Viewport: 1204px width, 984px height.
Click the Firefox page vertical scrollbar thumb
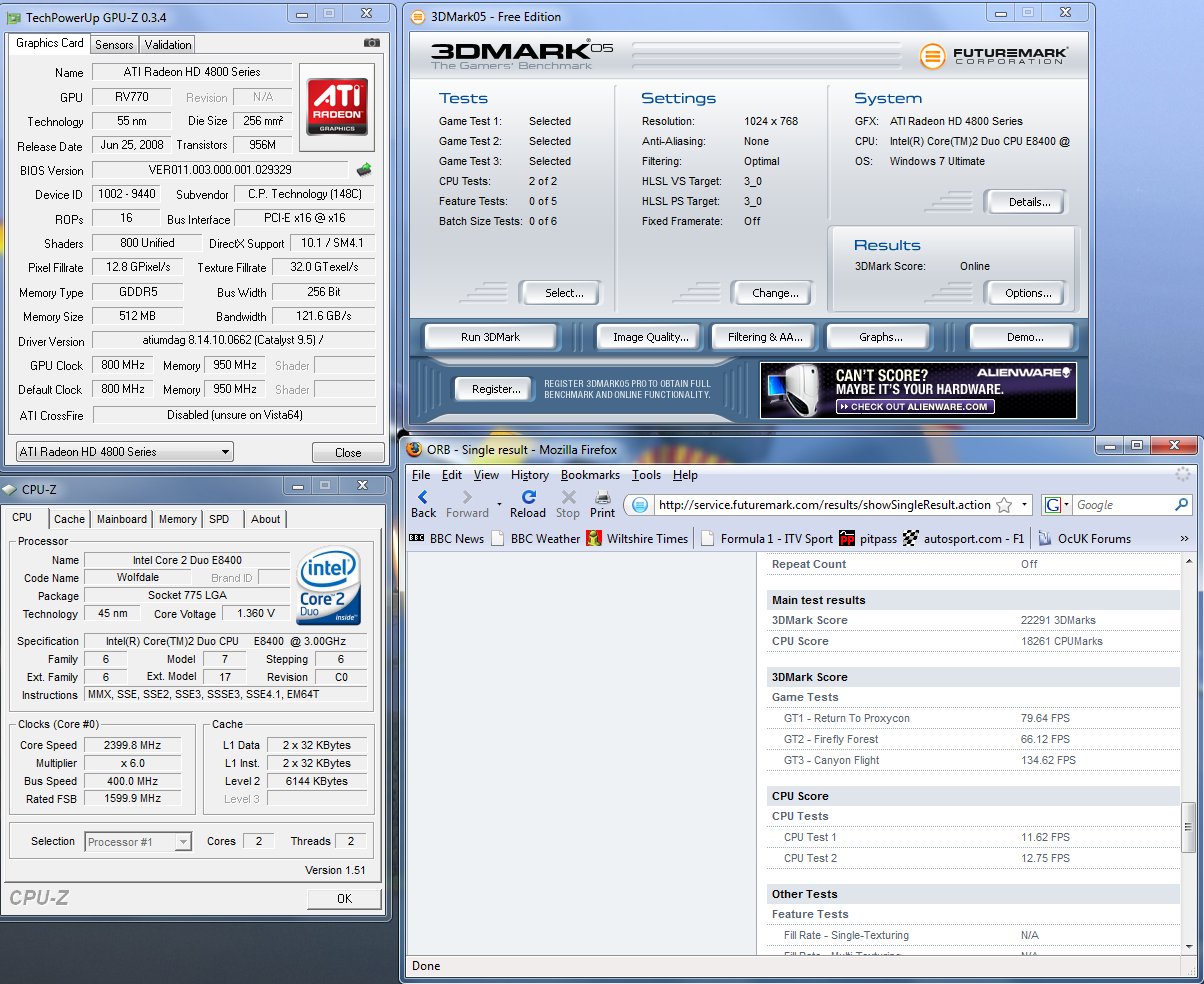click(1188, 827)
